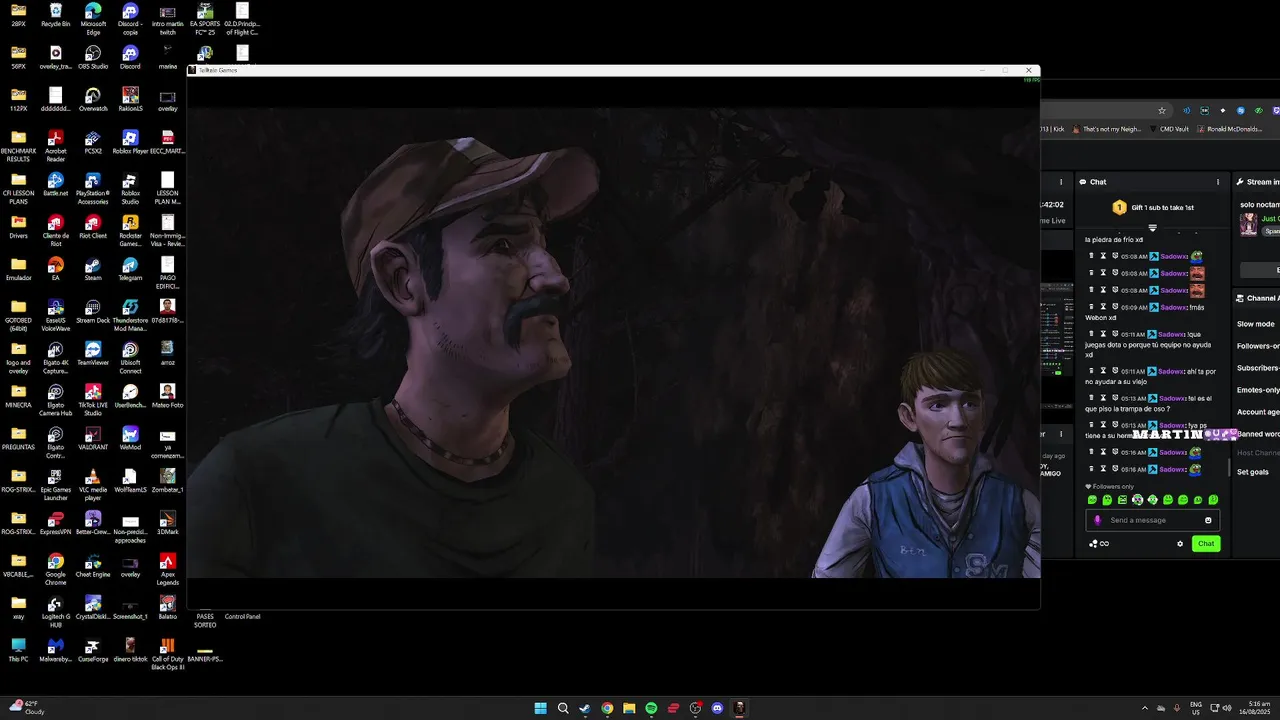Open the Recycle Bin desktop icon
Screen dimensions: 1280x720
click(55, 15)
